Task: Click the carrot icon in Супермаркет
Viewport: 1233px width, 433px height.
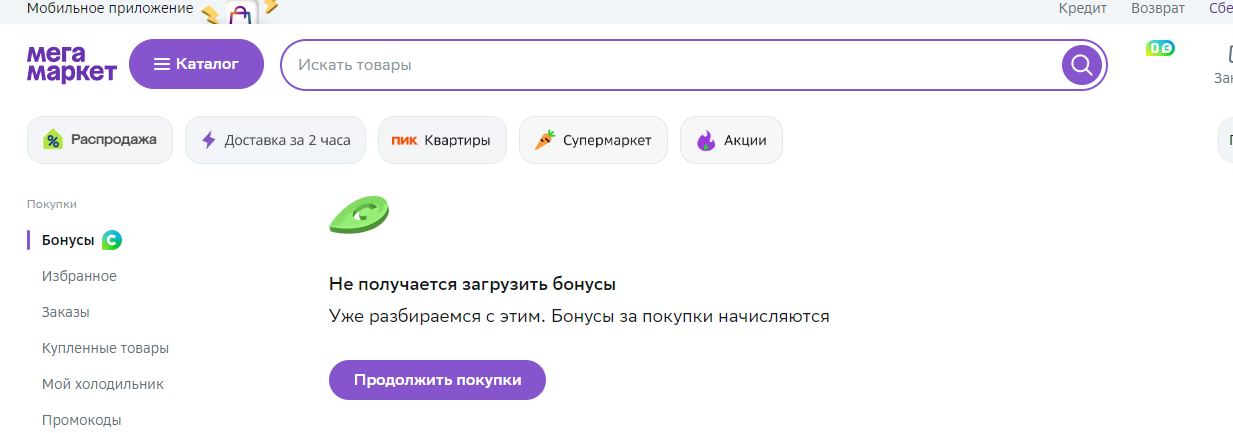Action: pos(545,140)
